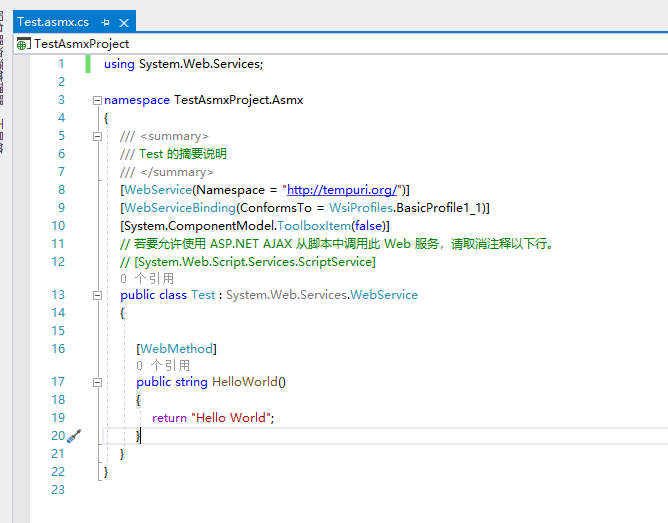This screenshot has height=523, width=668.
Task: Close the Test.asmx.cs tab
Action: tap(124, 23)
